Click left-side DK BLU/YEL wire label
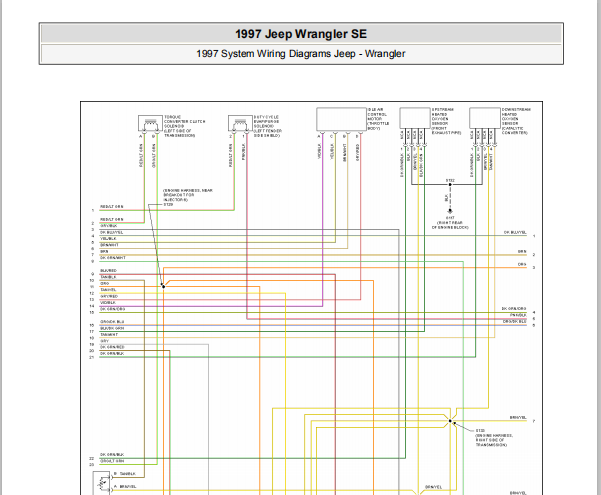 [112, 232]
